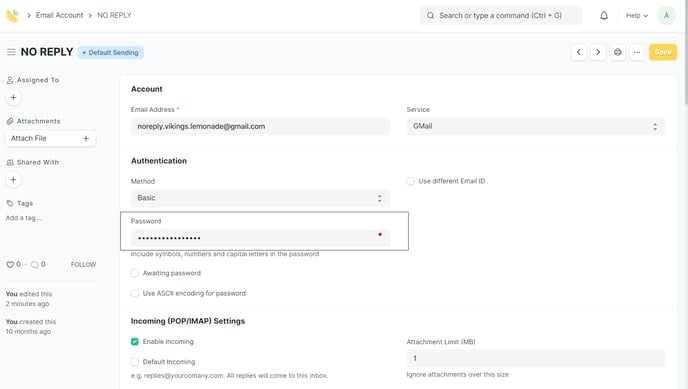Save the email account

[x=663, y=52]
